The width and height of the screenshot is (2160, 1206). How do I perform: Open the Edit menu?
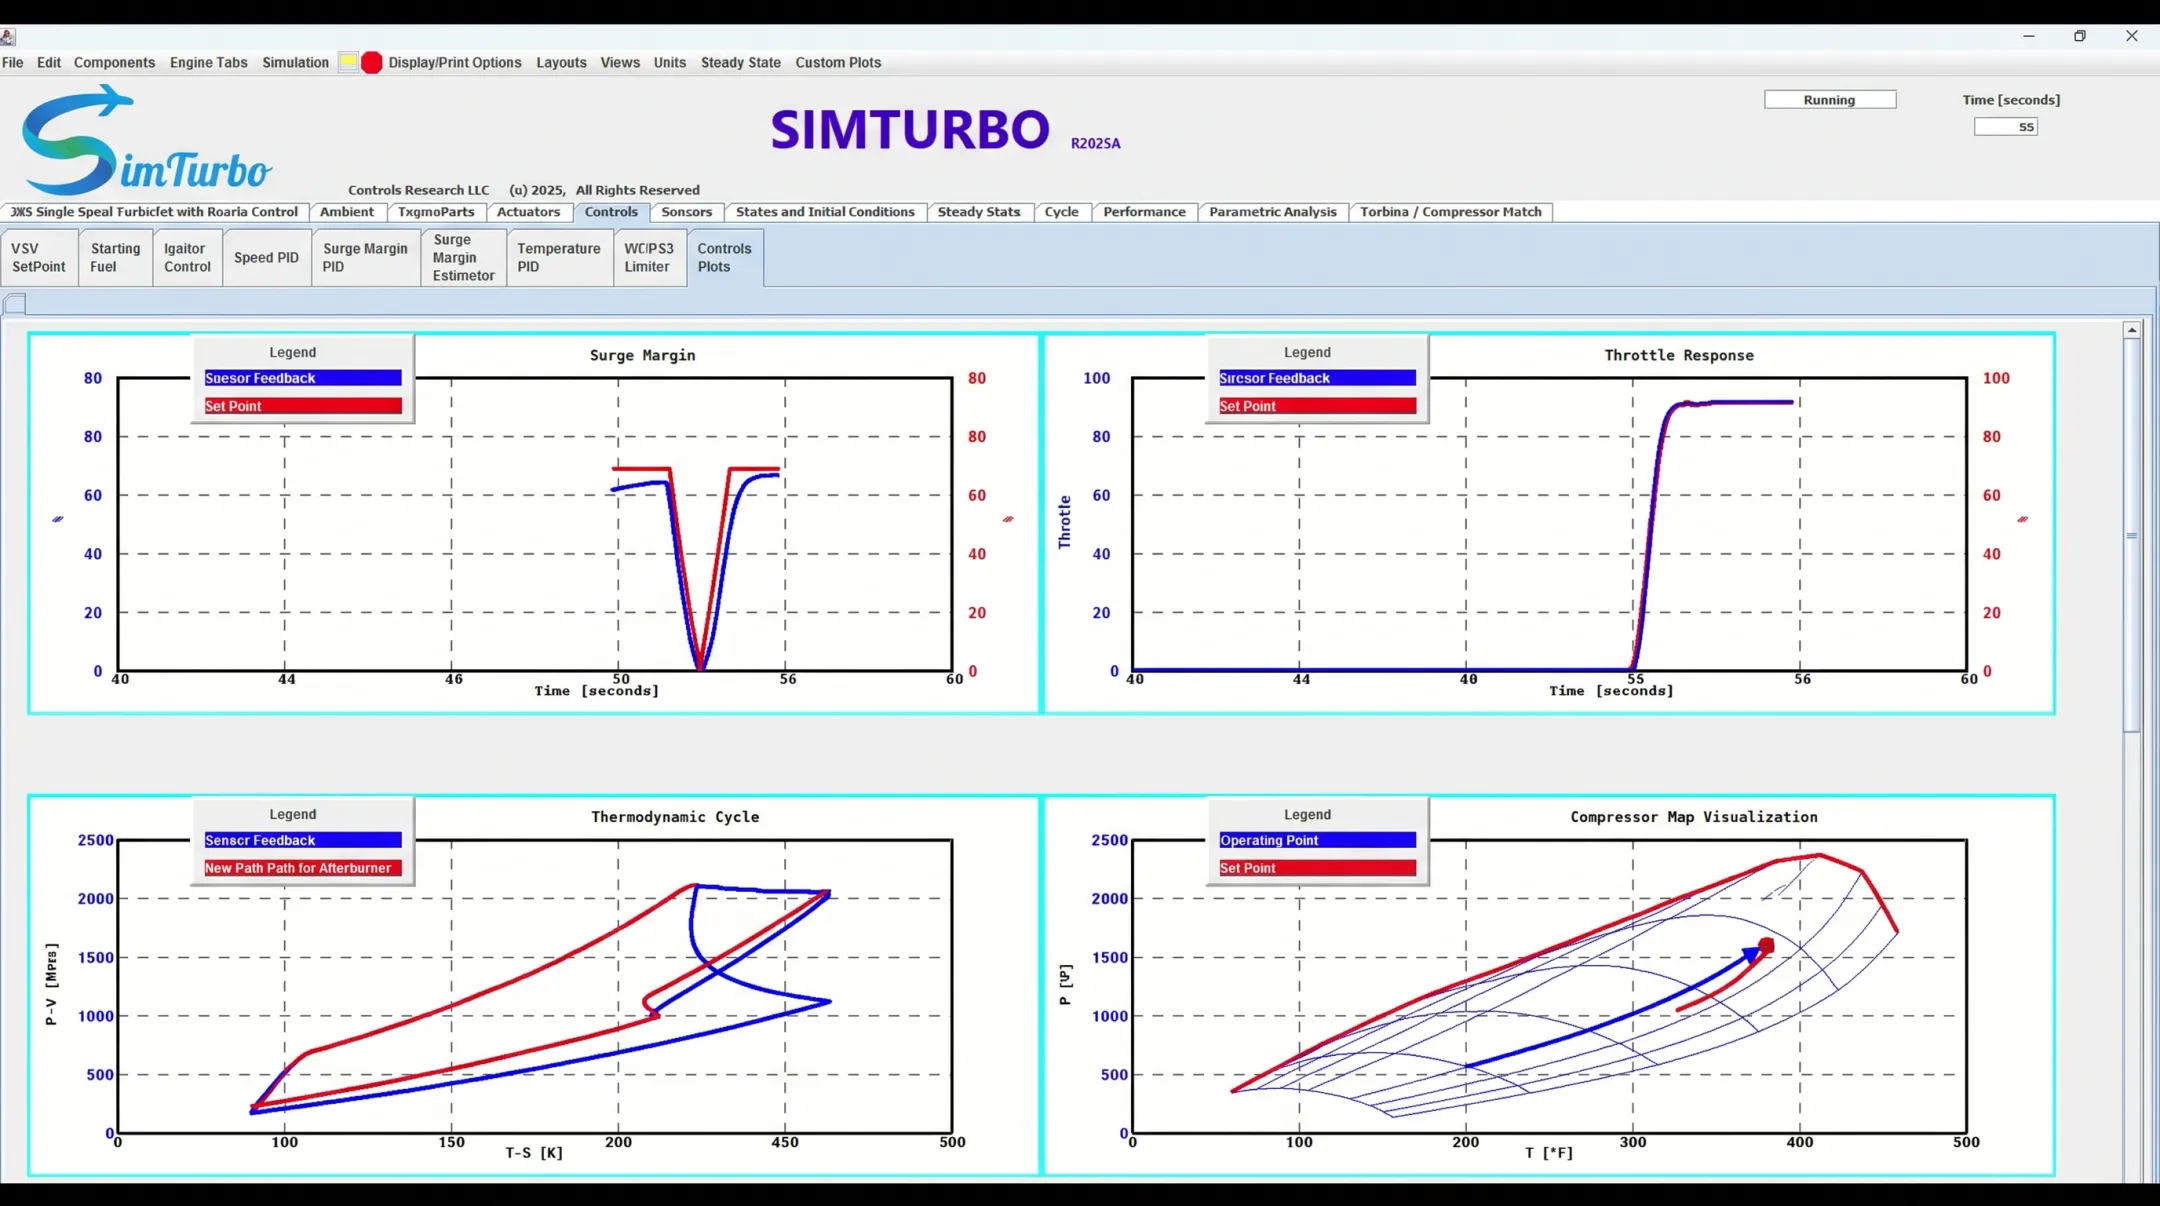[x=49, y=62]
